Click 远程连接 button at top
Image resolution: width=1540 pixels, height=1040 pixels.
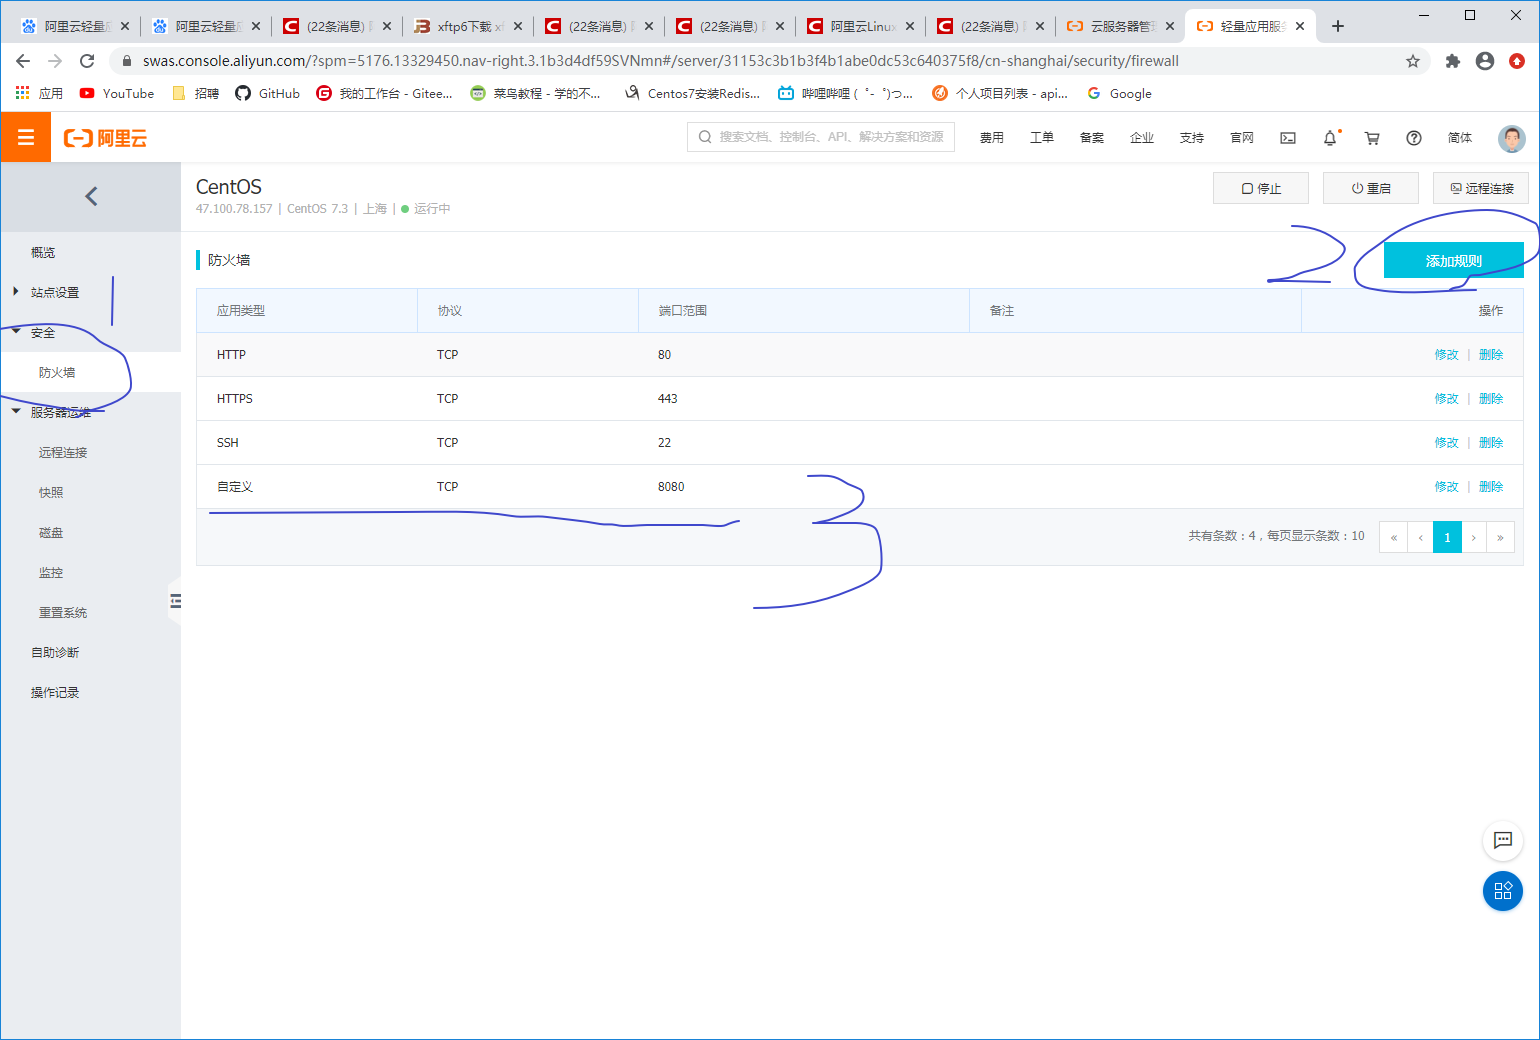pos(1481,188)
